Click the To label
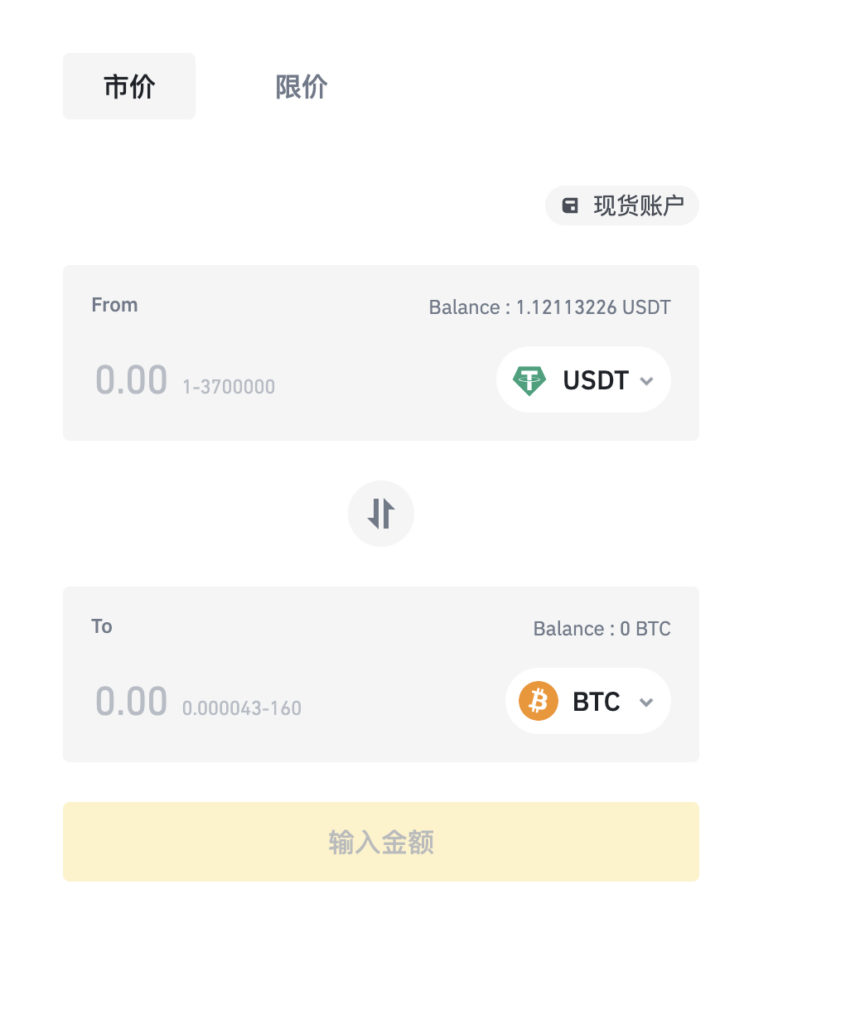Screen dimensions: 865x1024 pos(101,626)
